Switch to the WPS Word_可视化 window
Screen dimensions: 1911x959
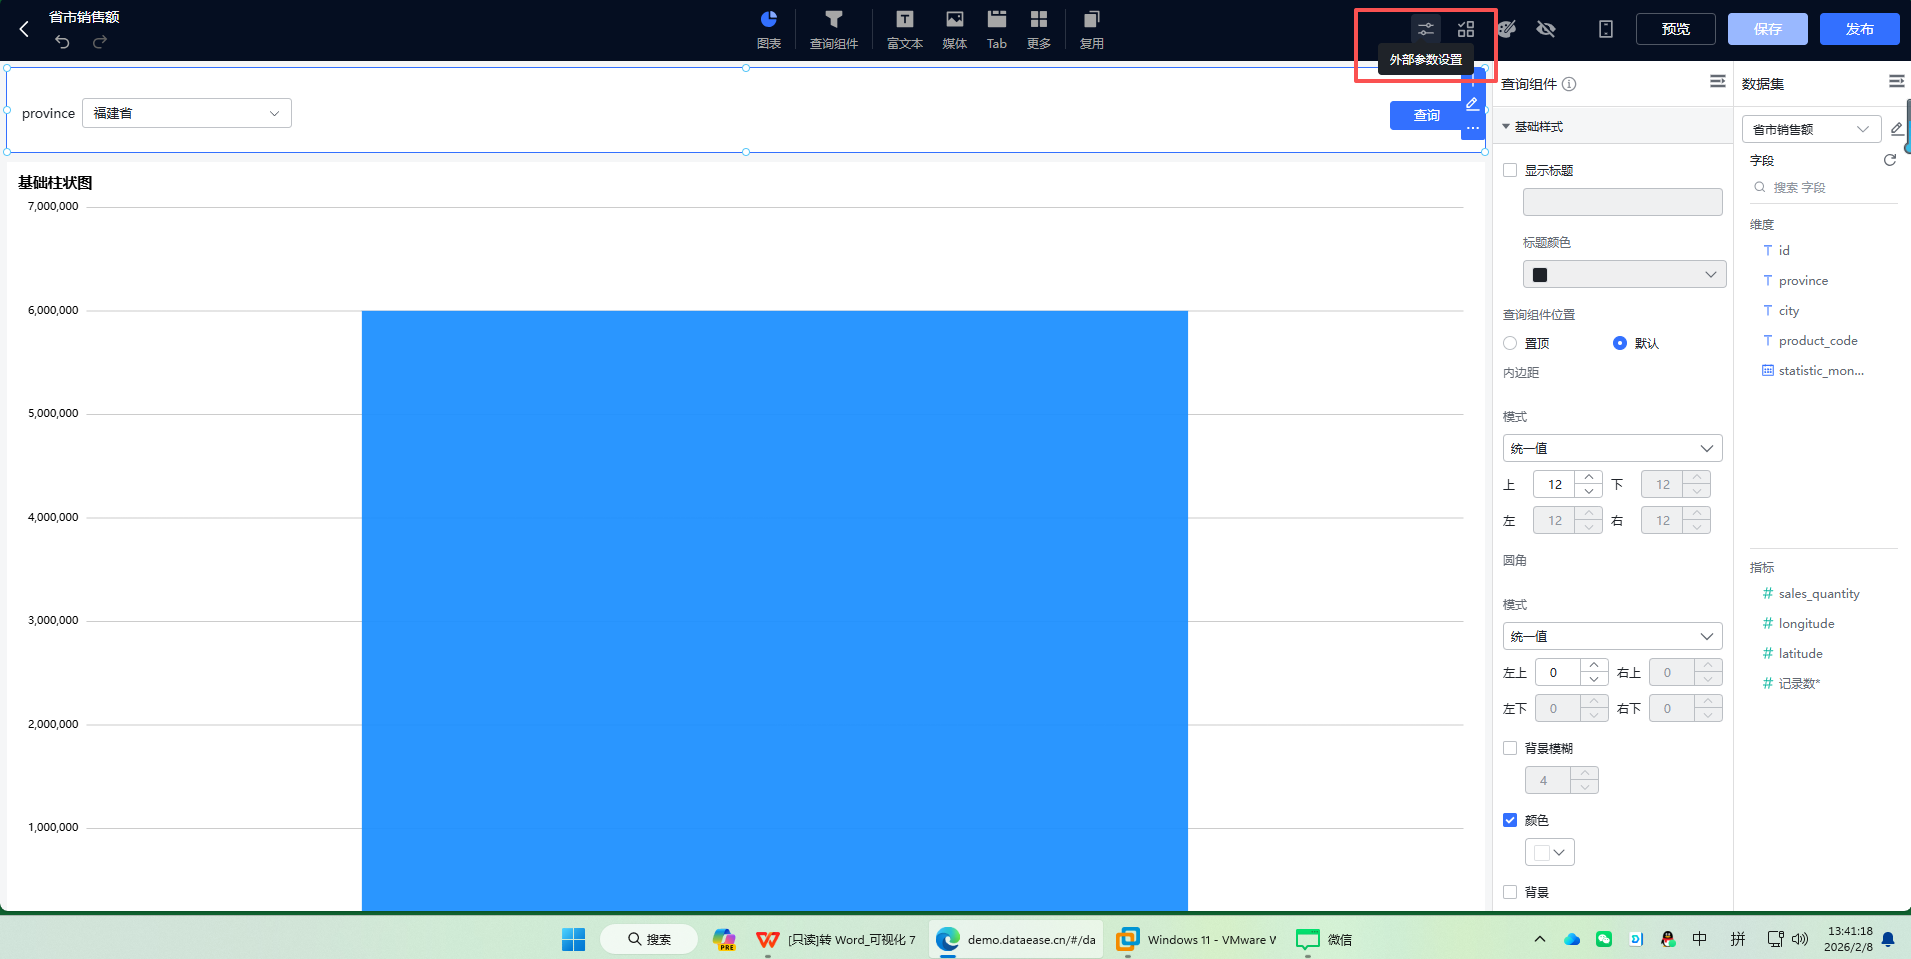[836, 939]
